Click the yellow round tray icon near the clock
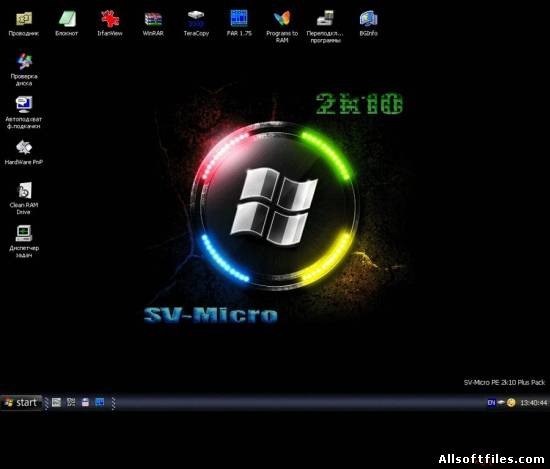550x469 pixels. pos(511,403)
